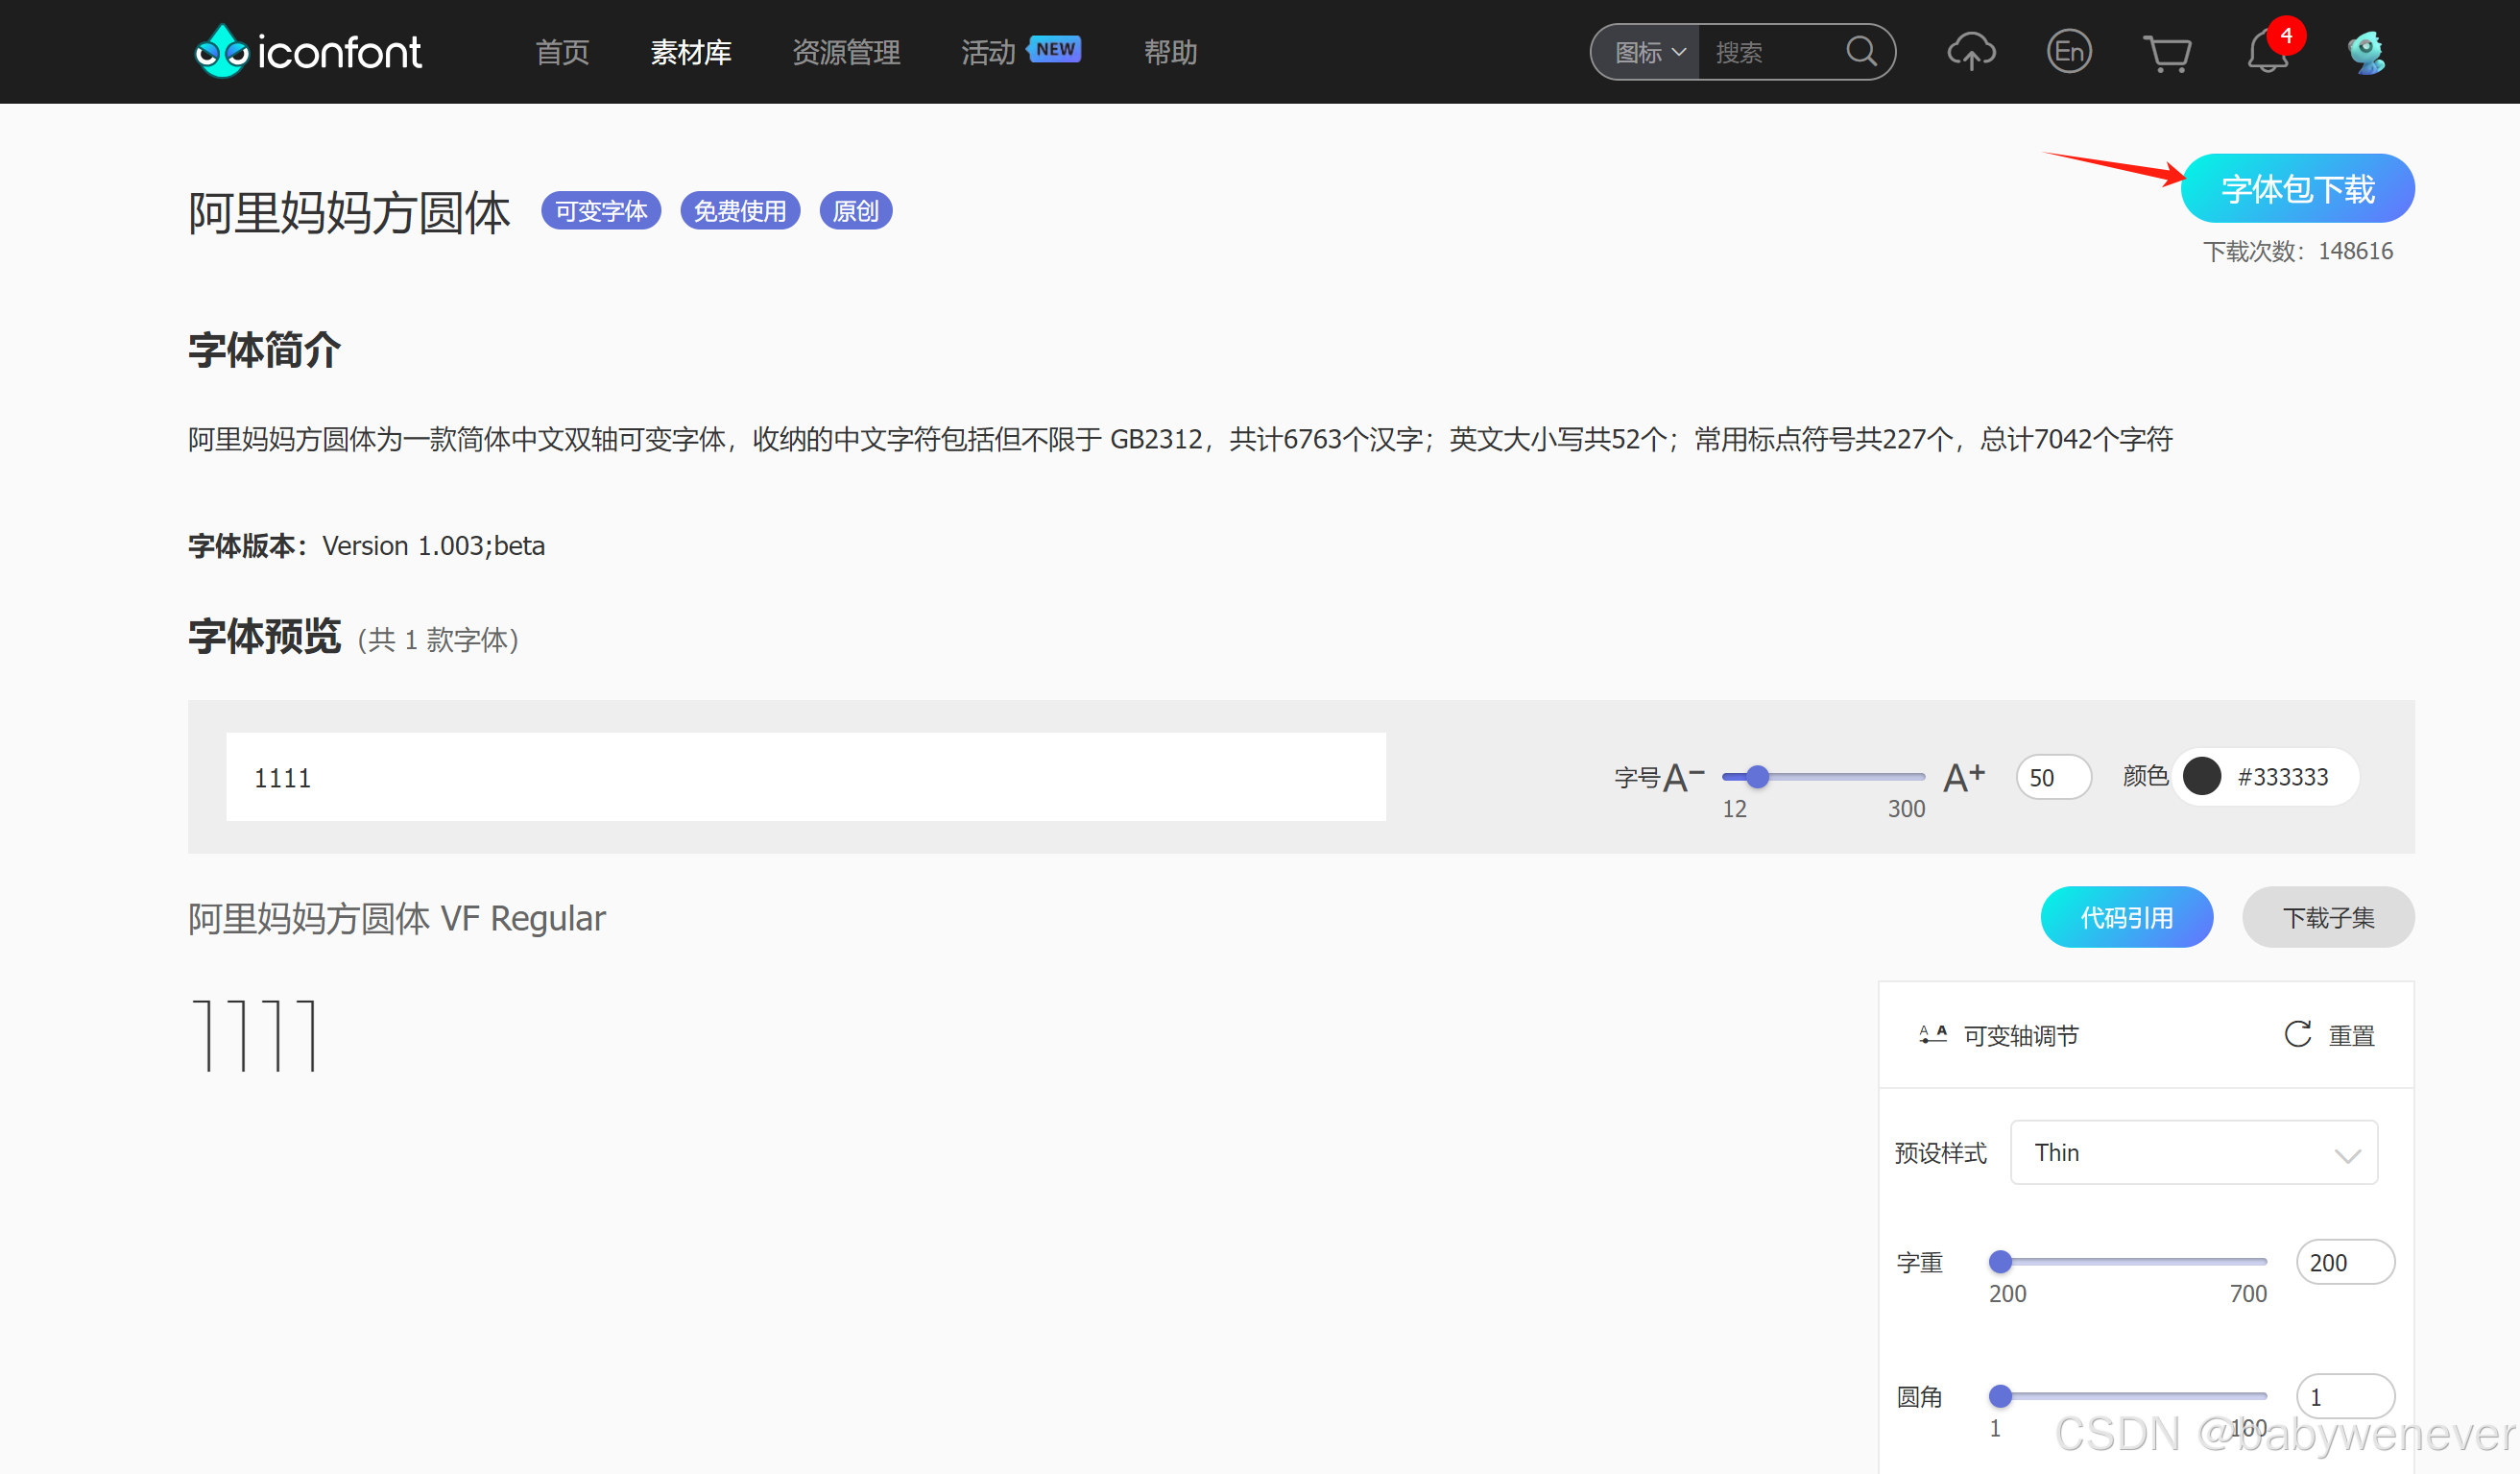The width and height of the screenshot is (2520, 1474).
Task: Click the iconfont logo
Action: tap(308, 52)
